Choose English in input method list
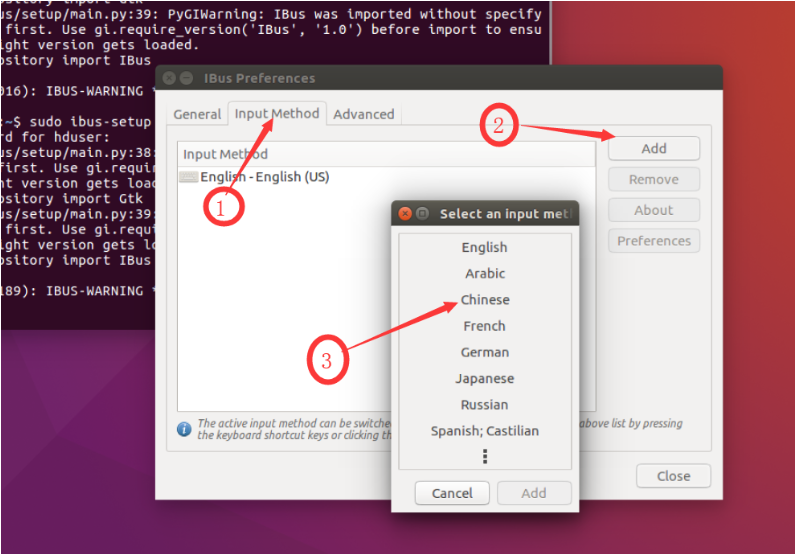This screenshot has height=554, width=797. click(484, 248)
